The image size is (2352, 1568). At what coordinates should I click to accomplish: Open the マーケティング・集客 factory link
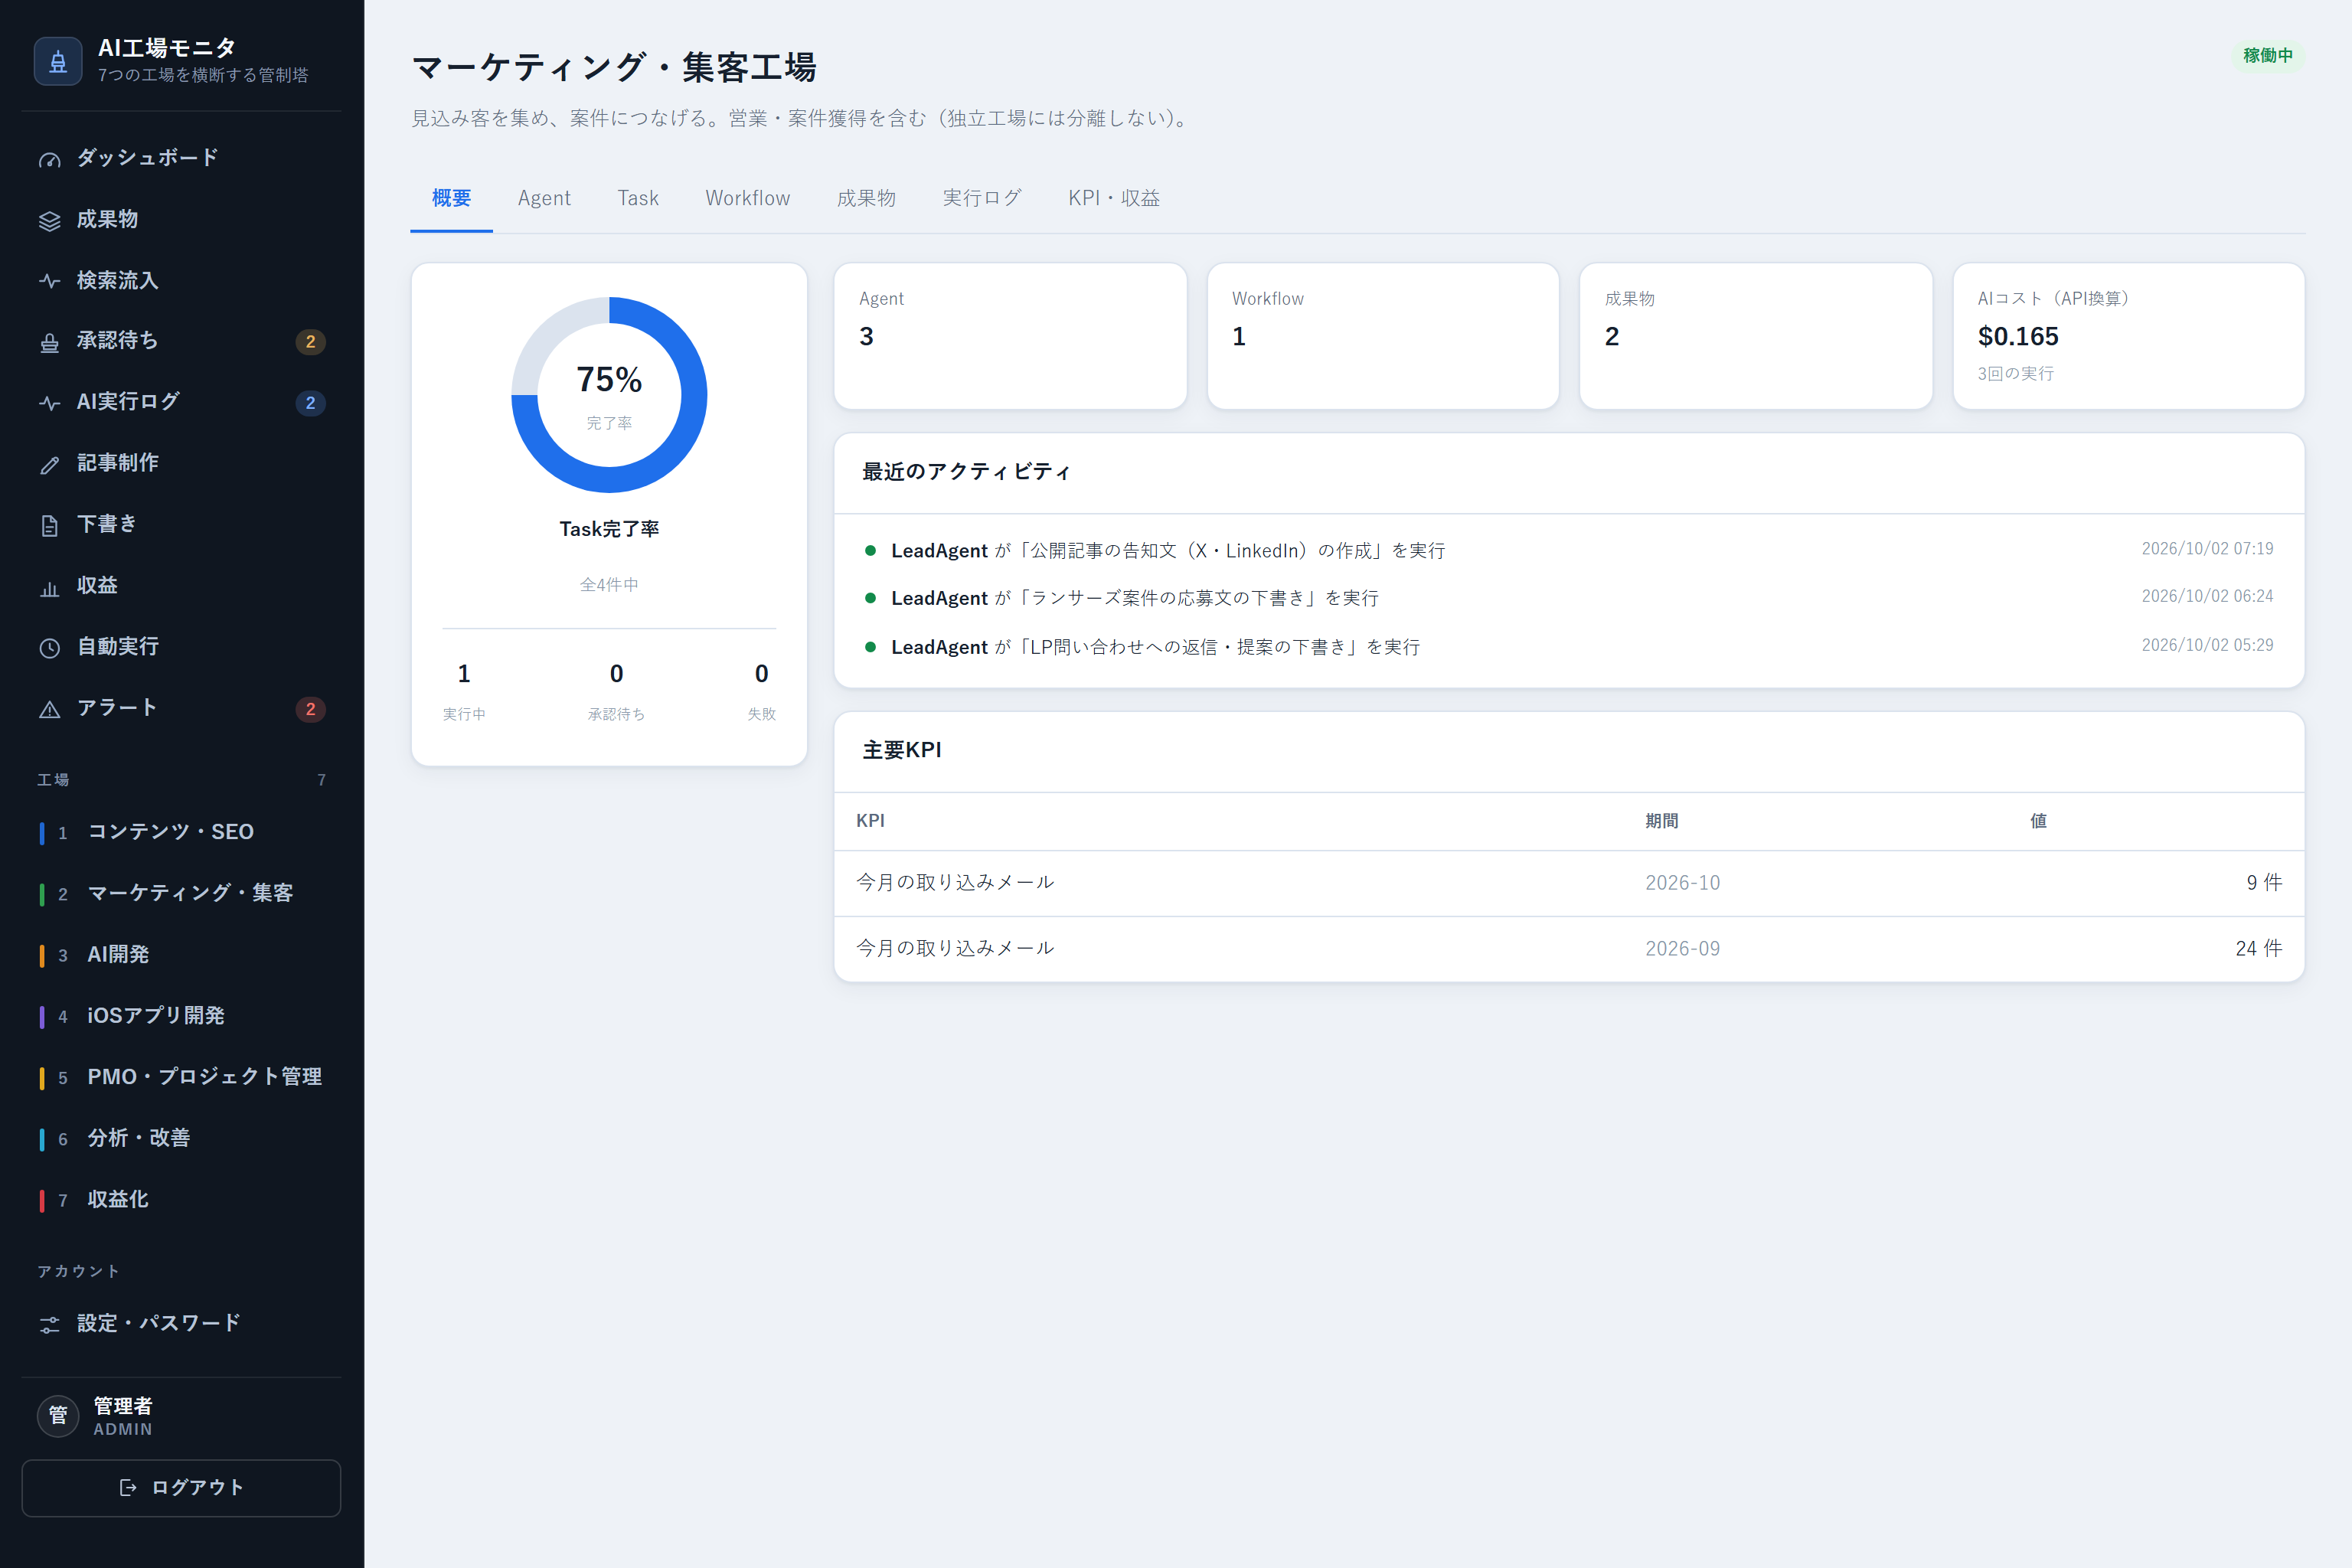[x=181, y=893]
